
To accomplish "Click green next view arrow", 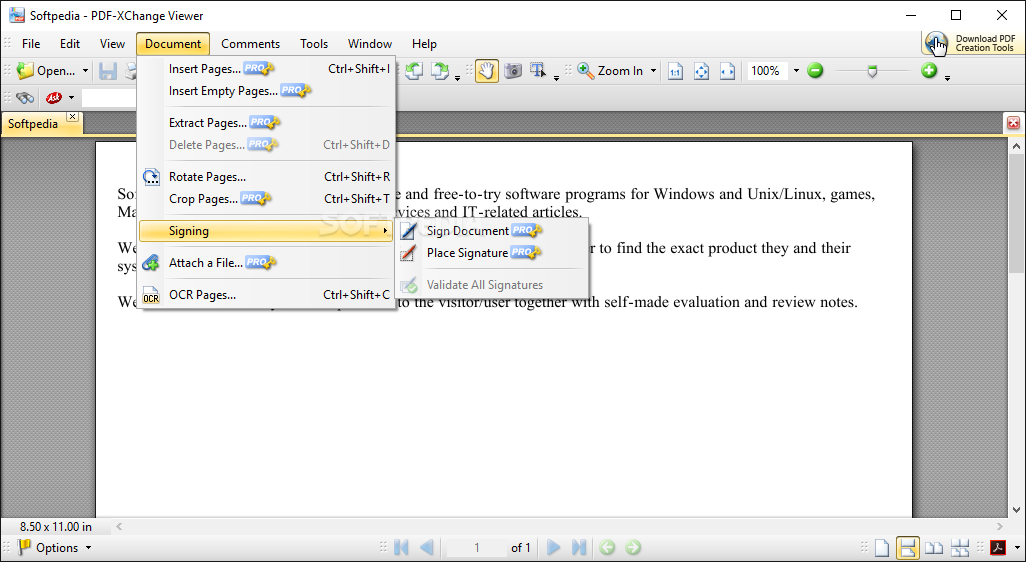I will (633, 548).
